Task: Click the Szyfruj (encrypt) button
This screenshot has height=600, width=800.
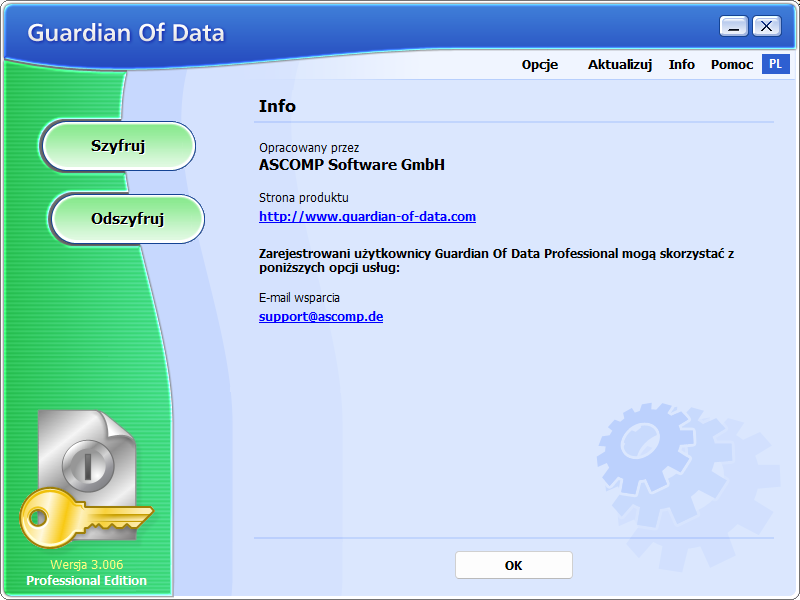Action: tap(118, 146)
